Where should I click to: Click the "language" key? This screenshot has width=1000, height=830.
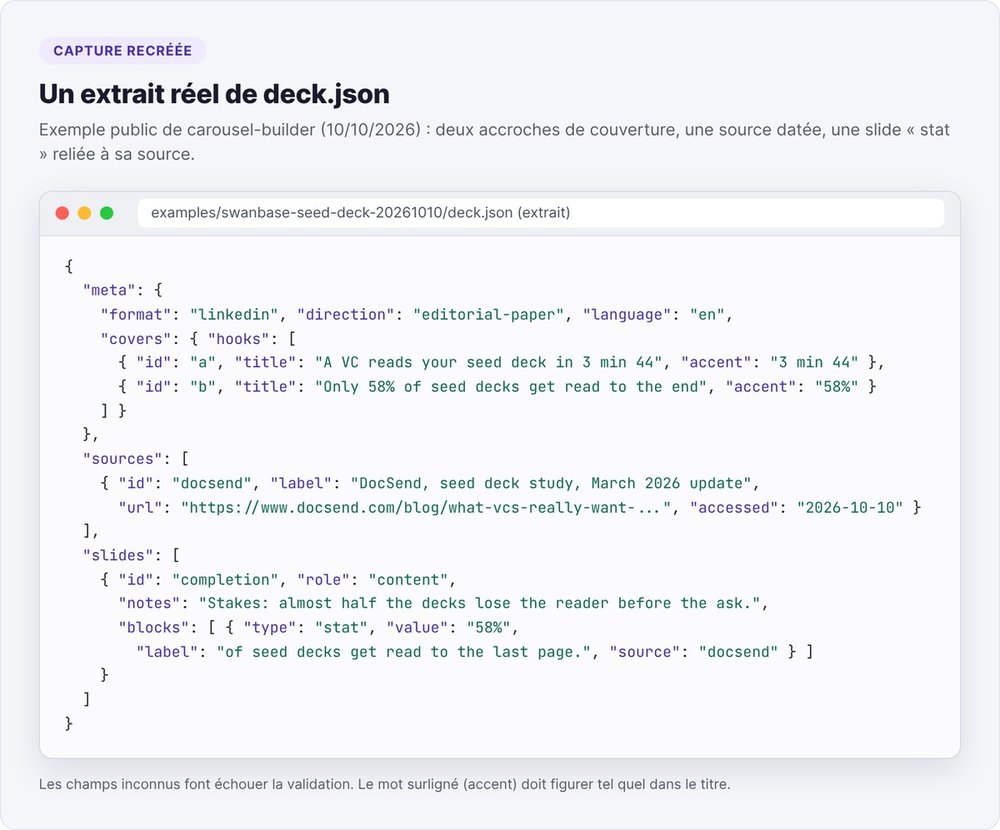(x=627, y=315)
